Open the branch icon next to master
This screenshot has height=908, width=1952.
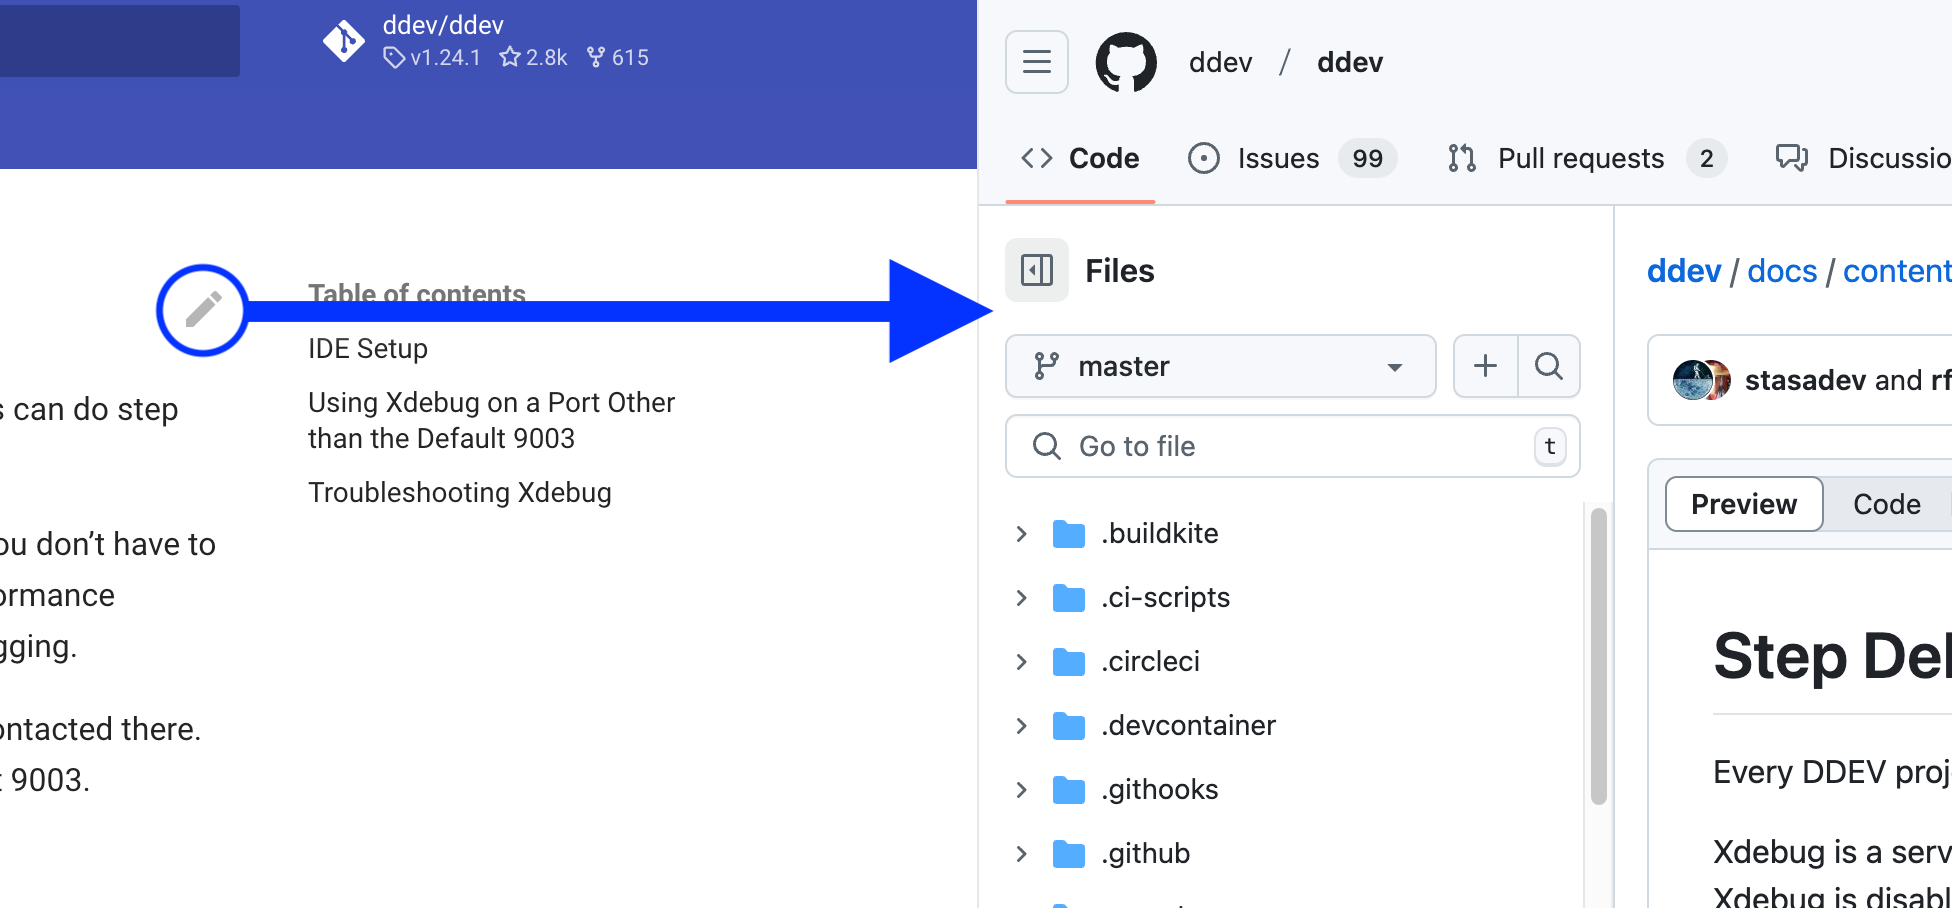pyautogui.click(x=1046, y=366)
